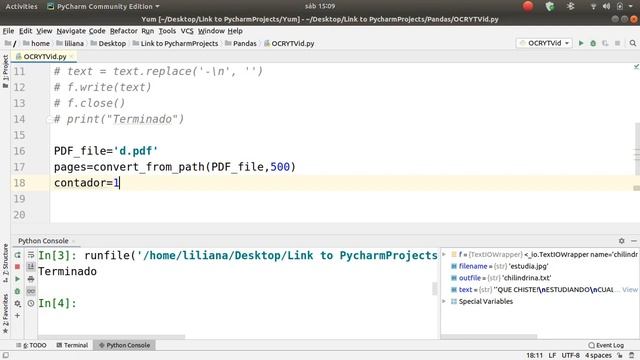Viewport: 640px width, 360px height.
Task: Open Search Everywhere magnifier icon
Action: coord(633,43)
